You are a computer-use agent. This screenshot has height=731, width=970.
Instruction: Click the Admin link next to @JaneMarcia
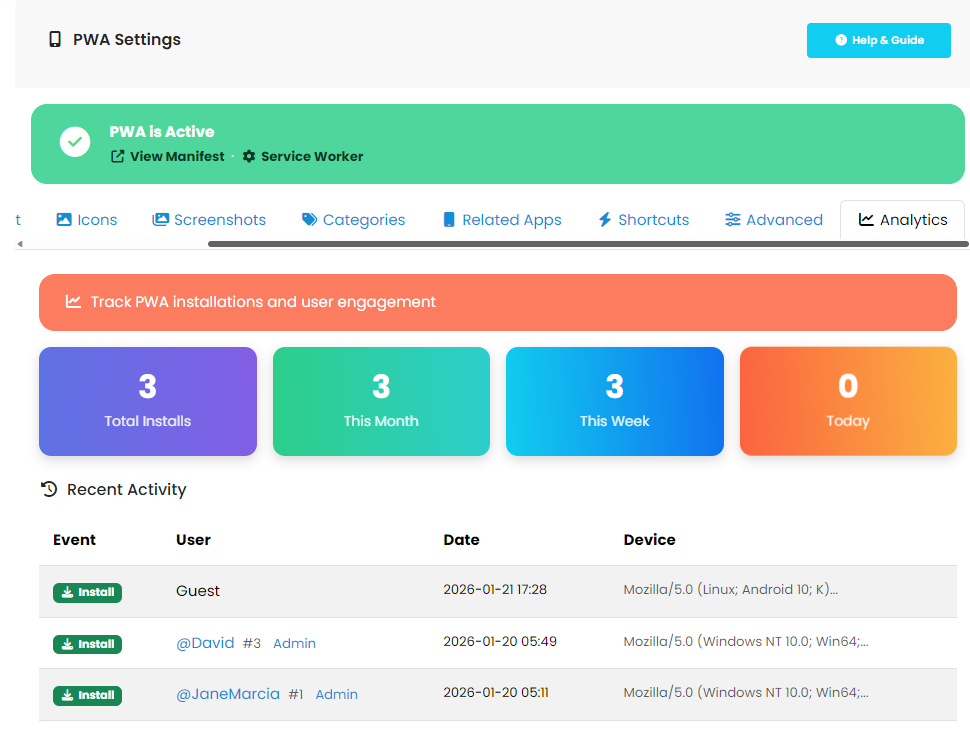[x=336, y=694]
